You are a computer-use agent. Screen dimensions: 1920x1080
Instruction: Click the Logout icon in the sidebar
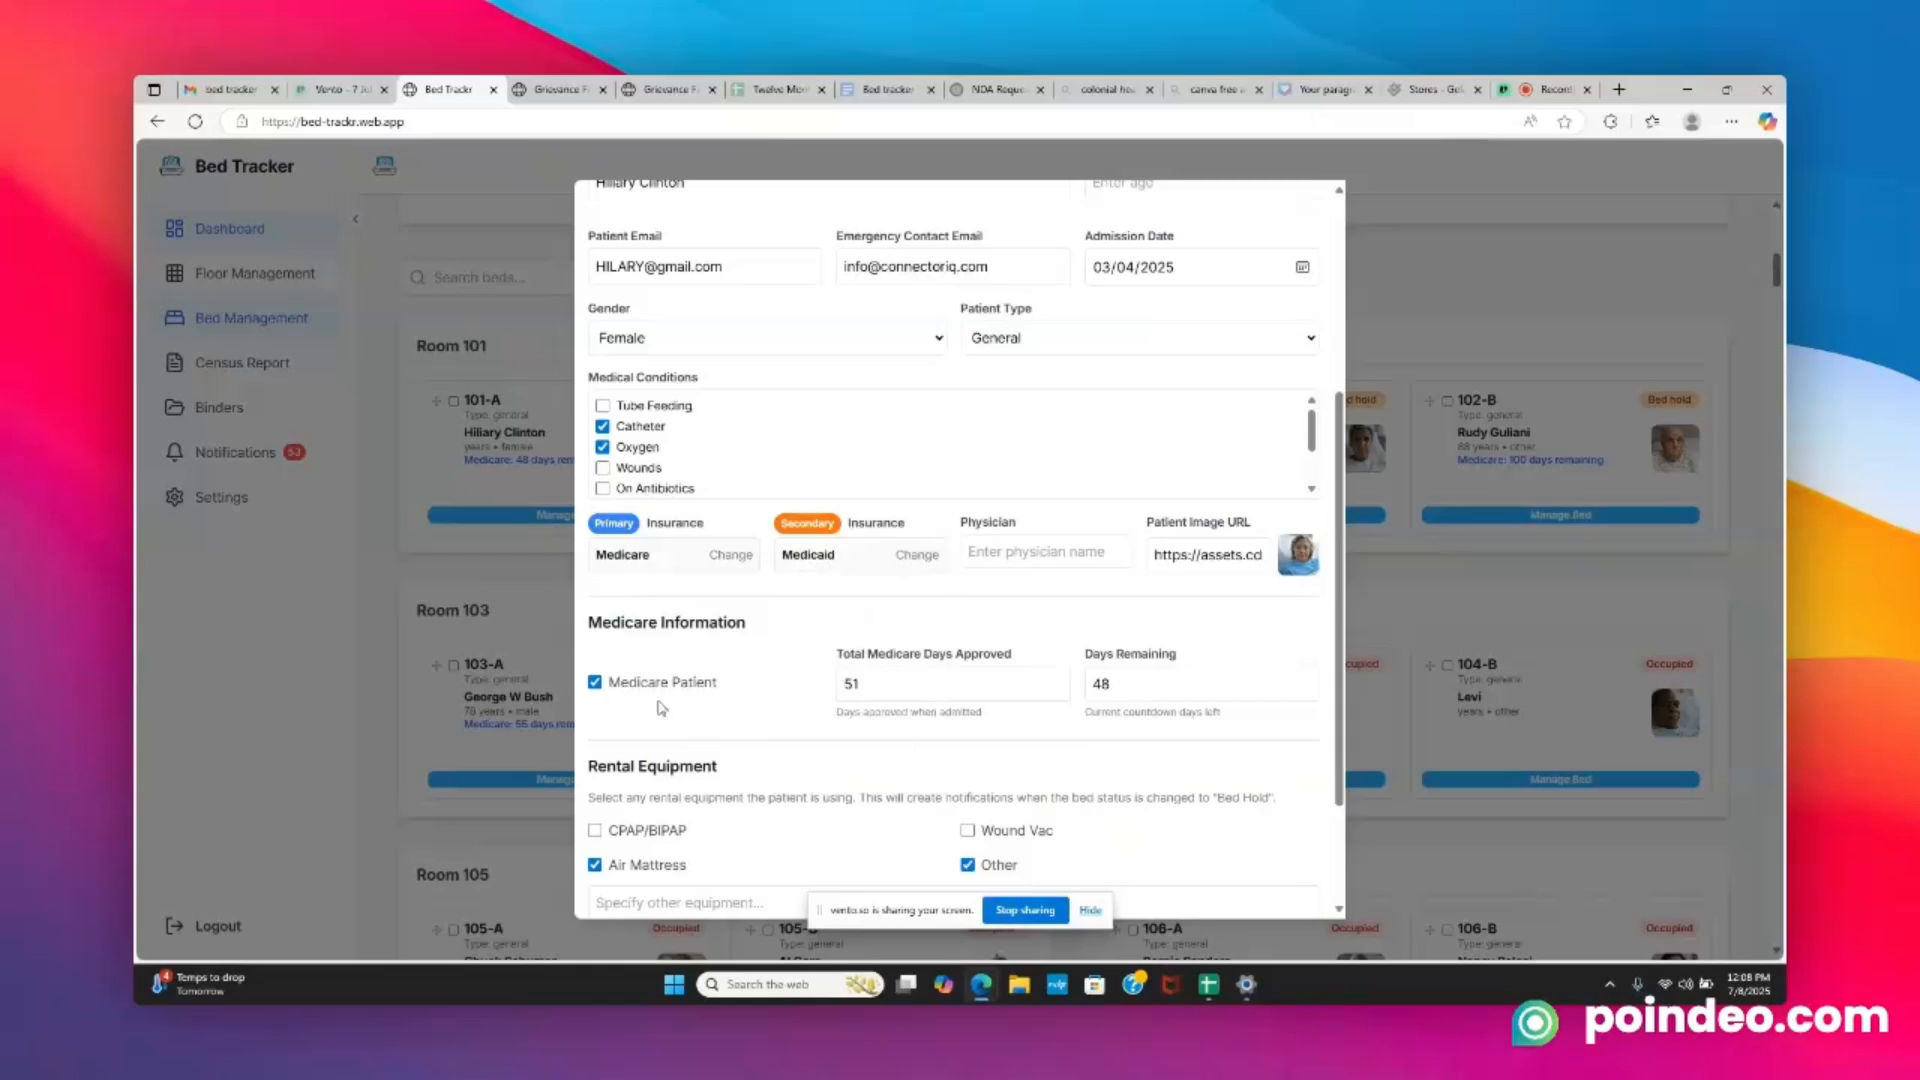coord(176,925)
